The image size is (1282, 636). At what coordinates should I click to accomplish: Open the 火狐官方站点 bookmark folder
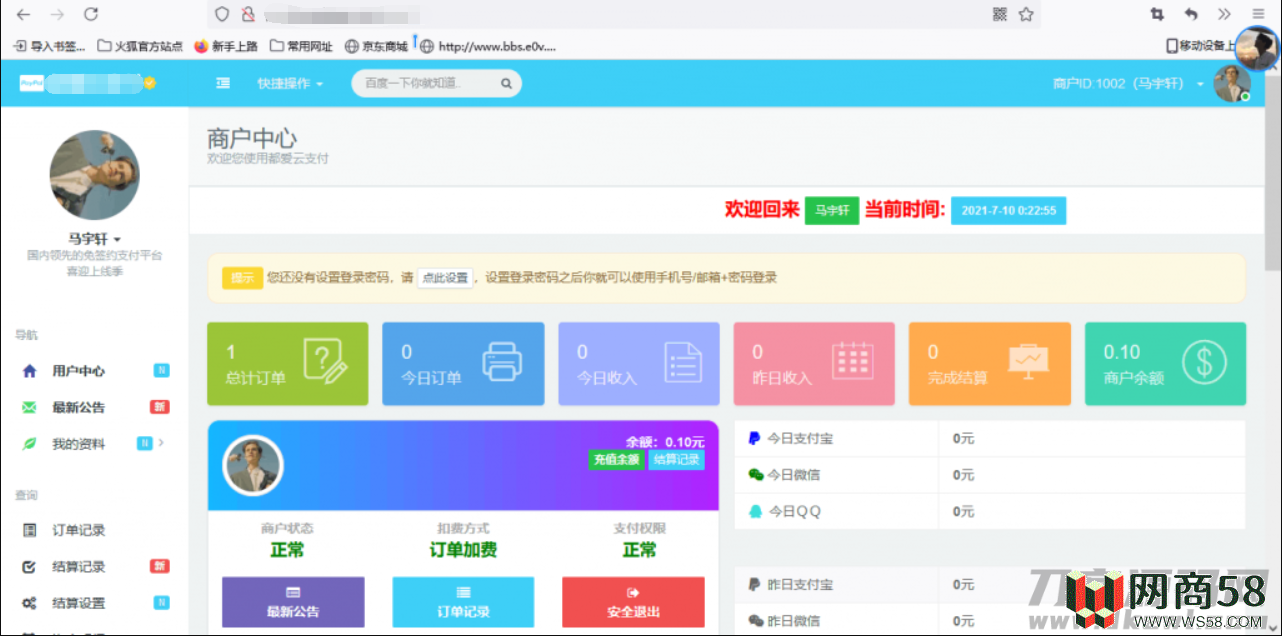point(140,46)
